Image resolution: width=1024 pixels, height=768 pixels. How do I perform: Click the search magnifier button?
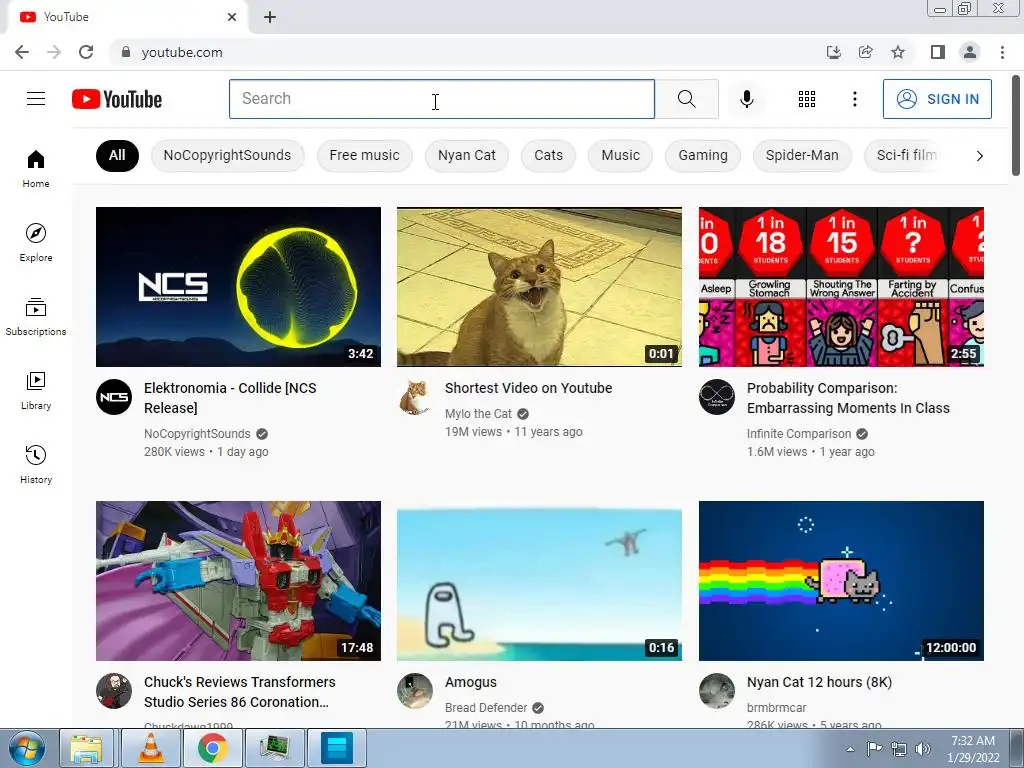pyautogui.click(x=686, y=99)
